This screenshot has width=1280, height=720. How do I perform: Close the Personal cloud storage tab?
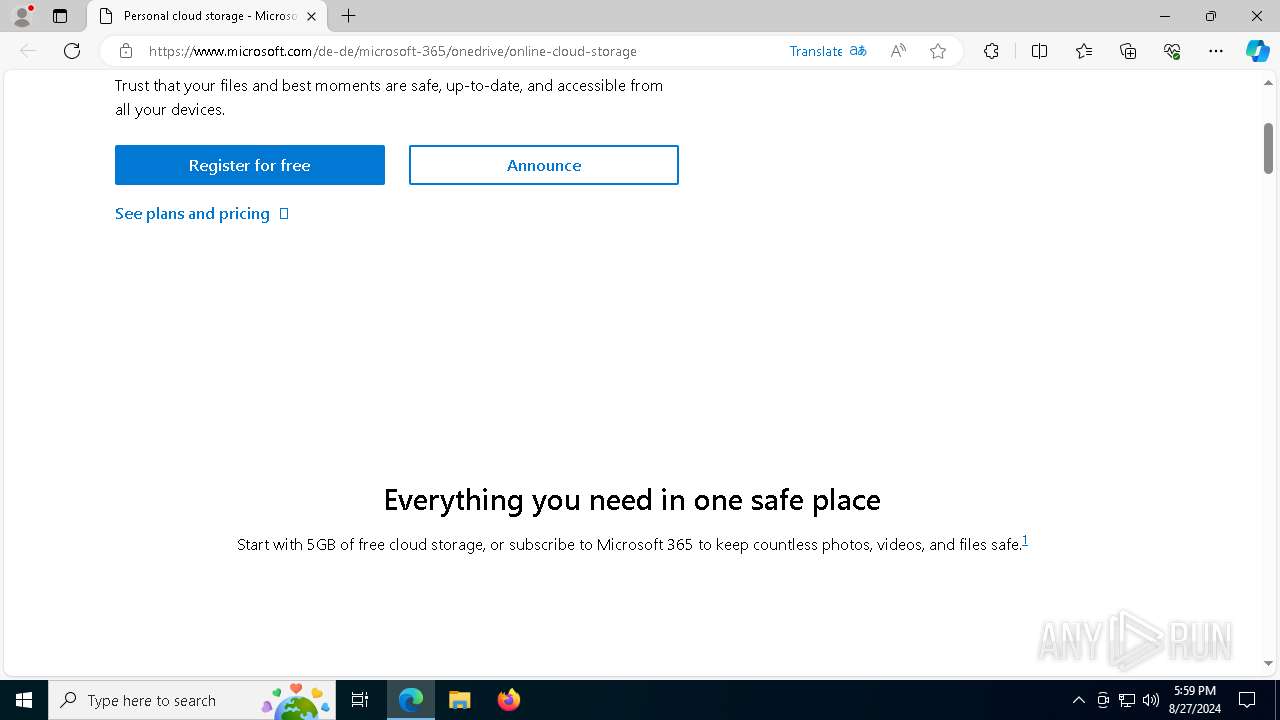click(312, 16)
